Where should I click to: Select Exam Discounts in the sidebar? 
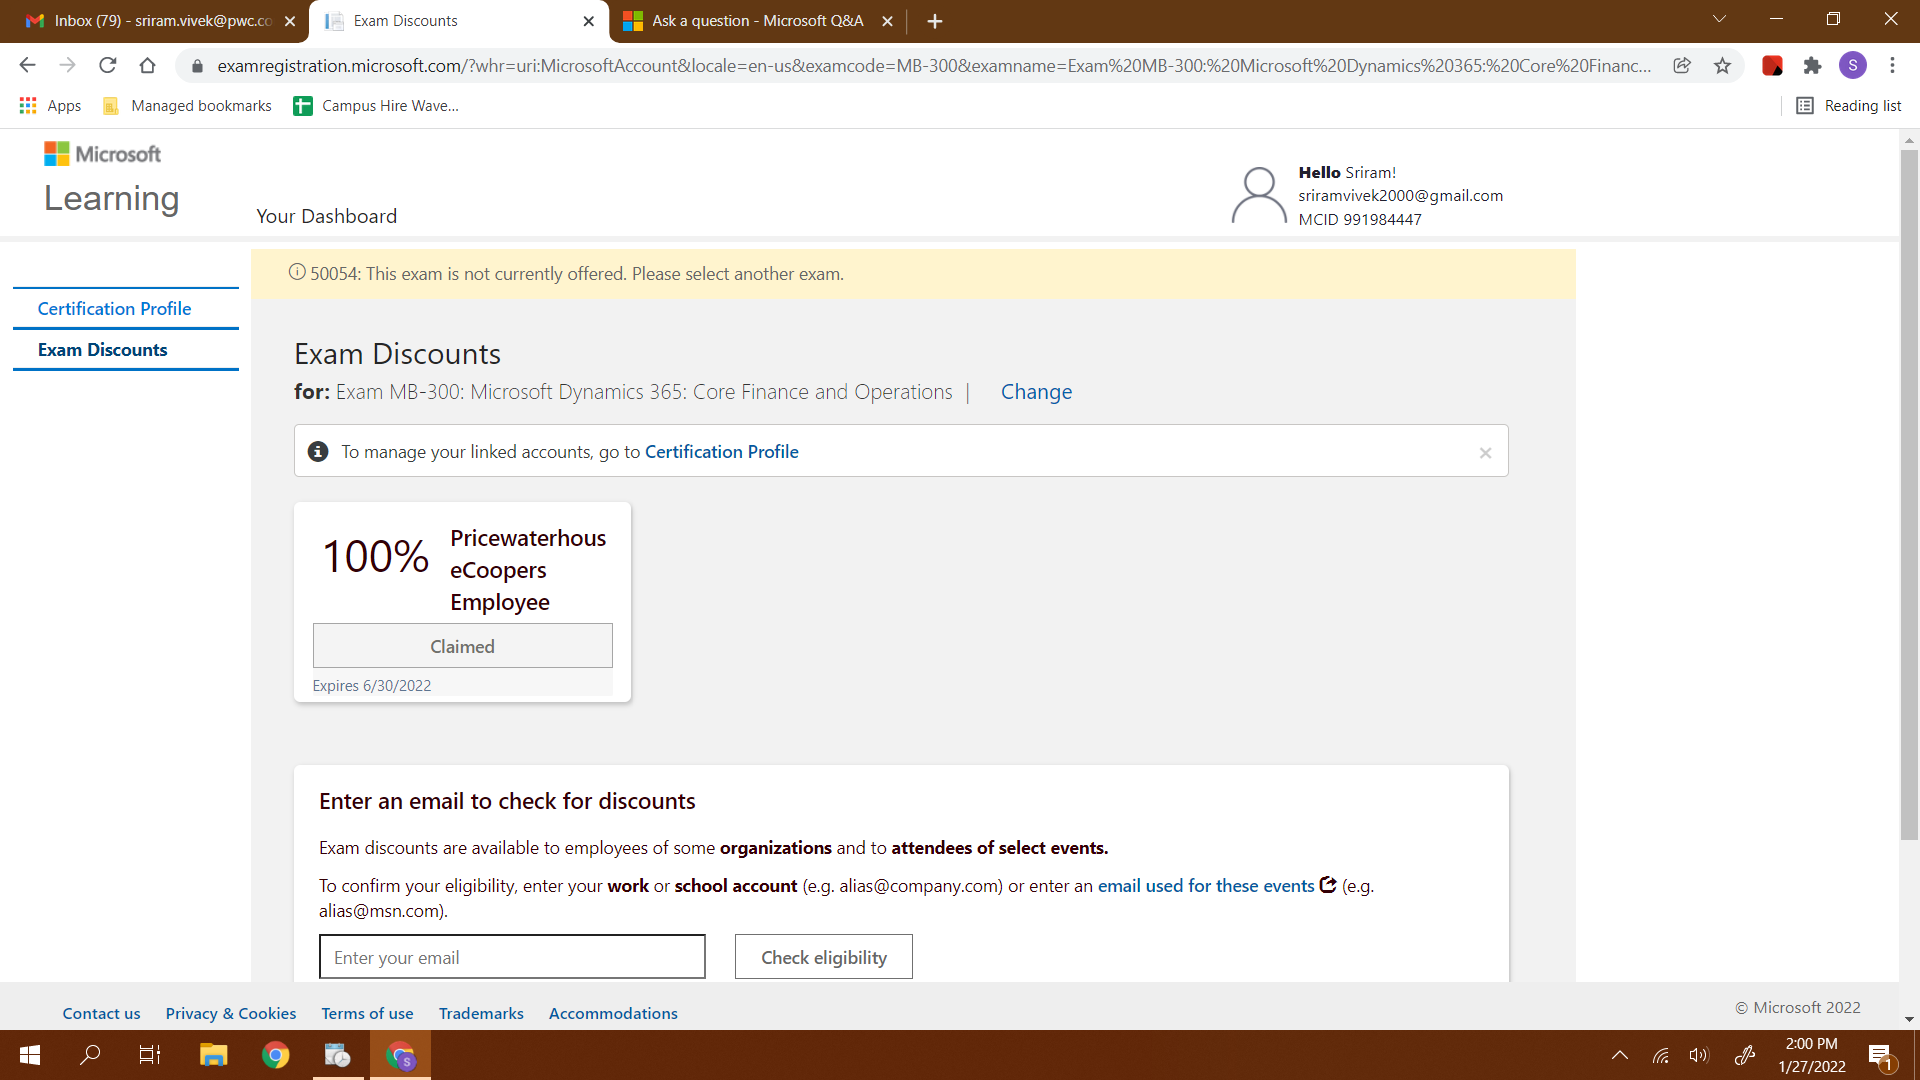(x=102, y=350)
